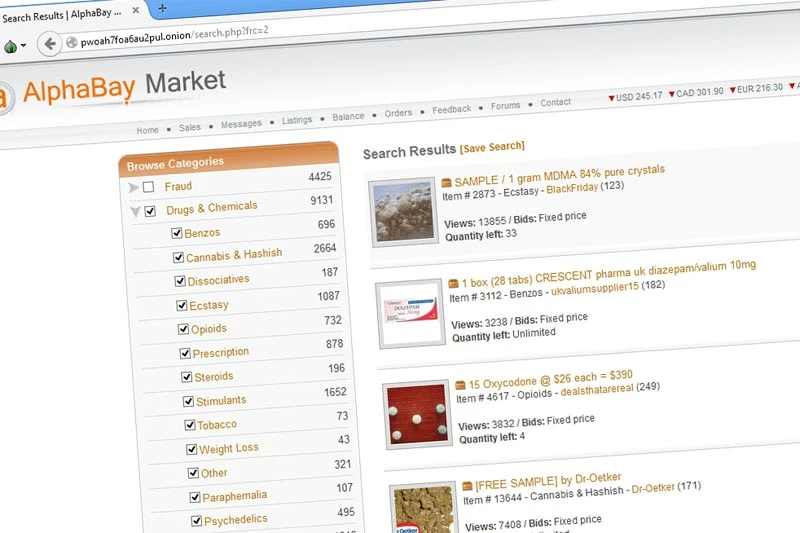Select the Search Results AlphaBay browser tab

[70, 14]
